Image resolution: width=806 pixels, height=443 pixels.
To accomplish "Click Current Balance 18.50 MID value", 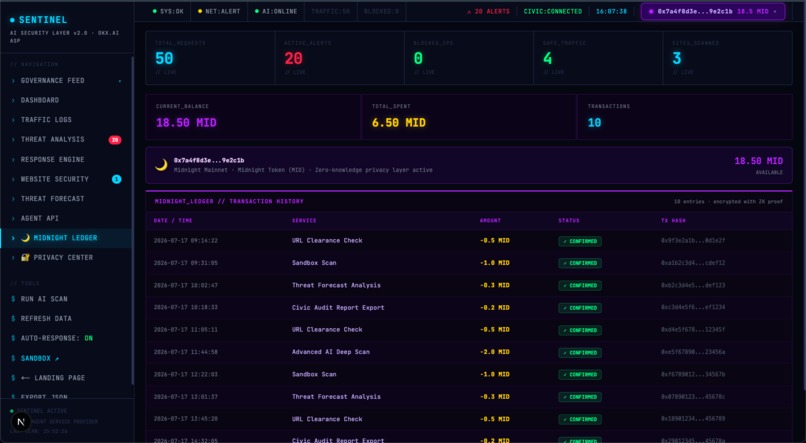I will tap(186, 123).
